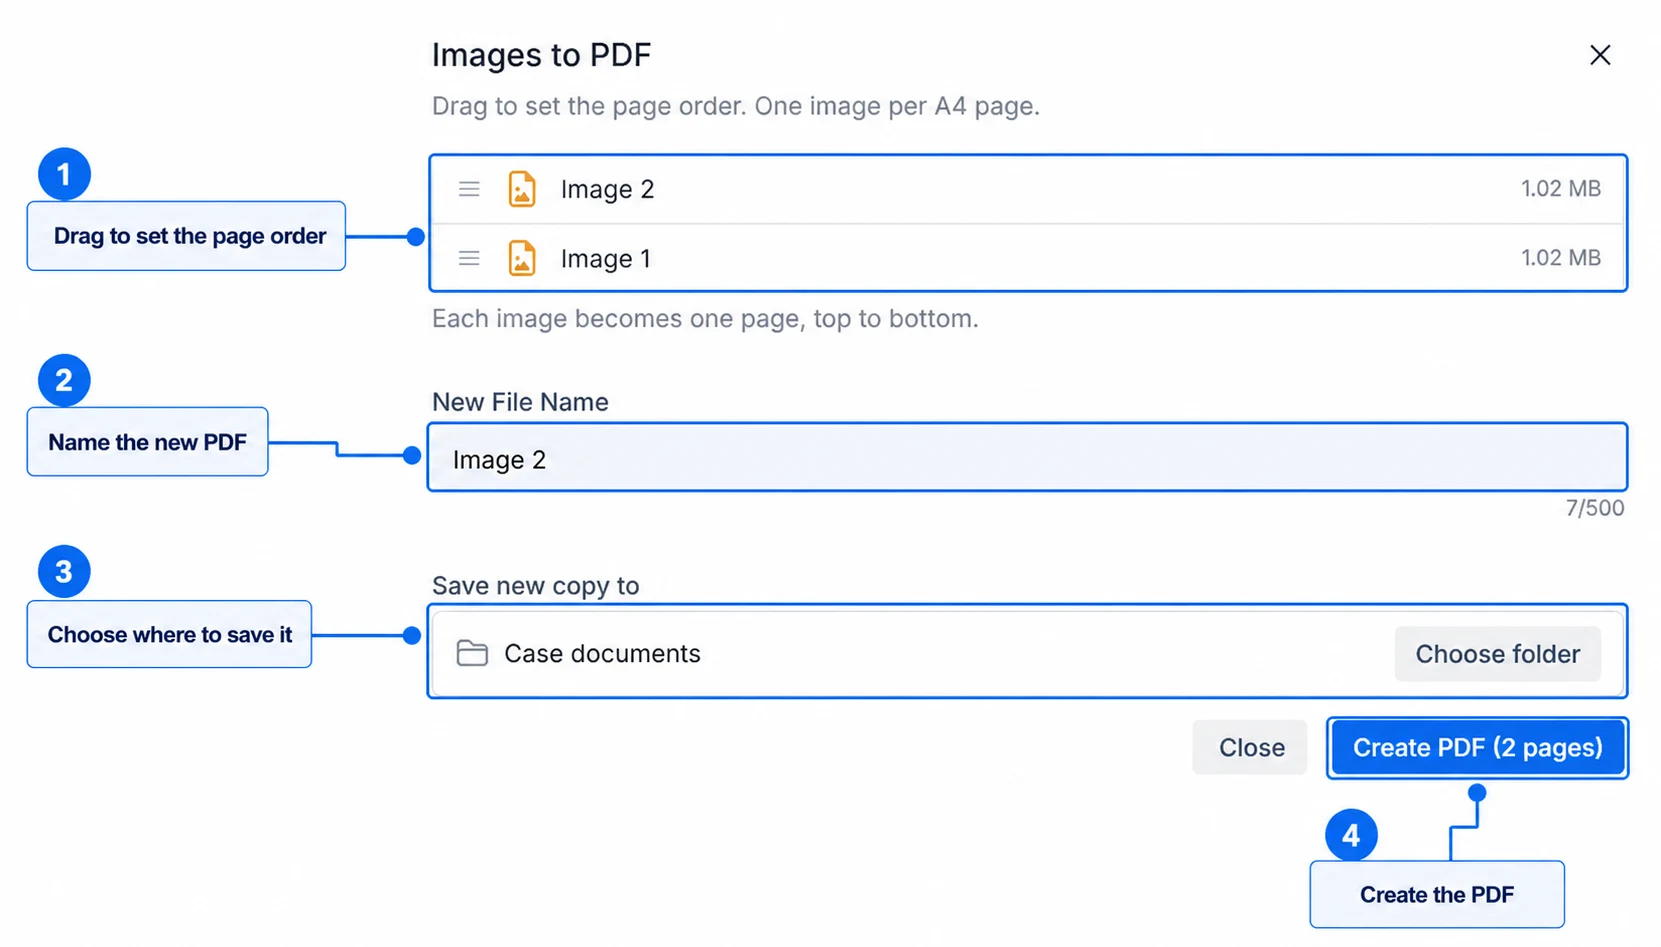Click the drag handle for Image 2
This screenshot has width=1661, height=947.
point(469,189)
